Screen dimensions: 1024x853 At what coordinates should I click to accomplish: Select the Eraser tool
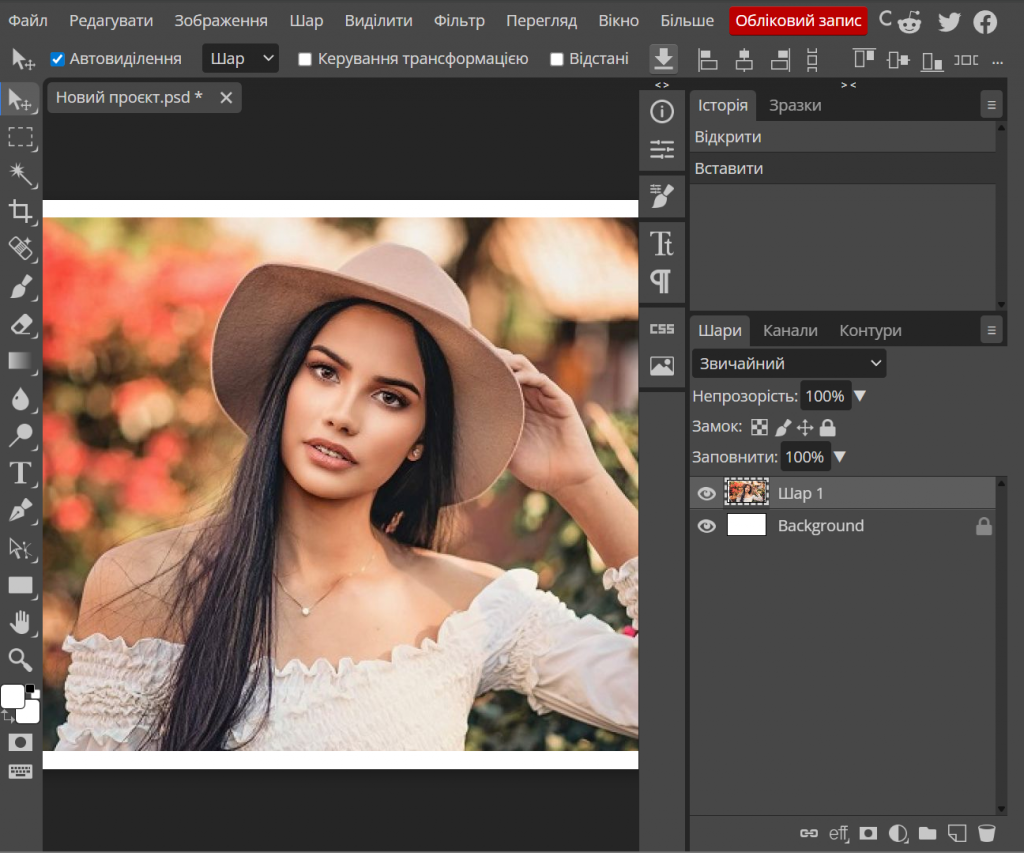click(20, 324)
